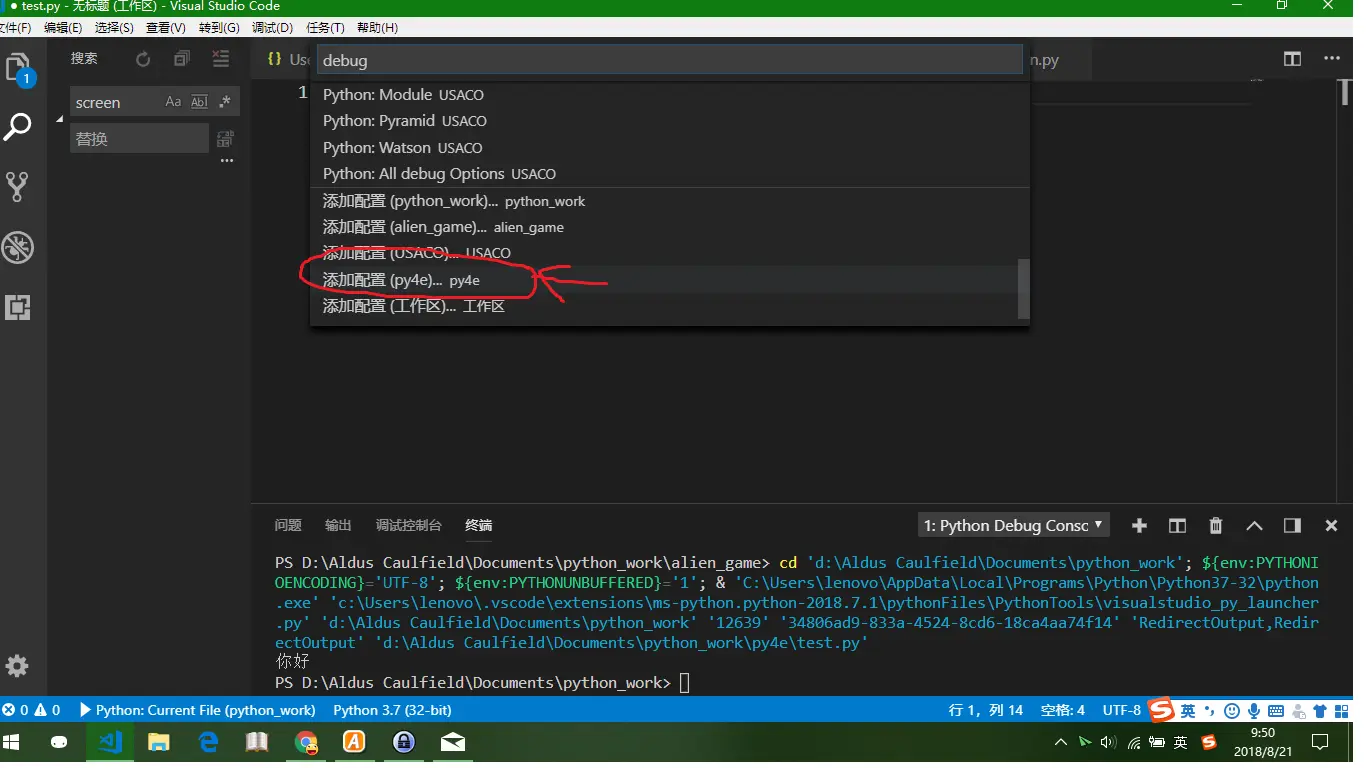The width and height of the screenshot is (1366, 768).
Task: Open the 转到(G) menu
Action: coord(219,28)
